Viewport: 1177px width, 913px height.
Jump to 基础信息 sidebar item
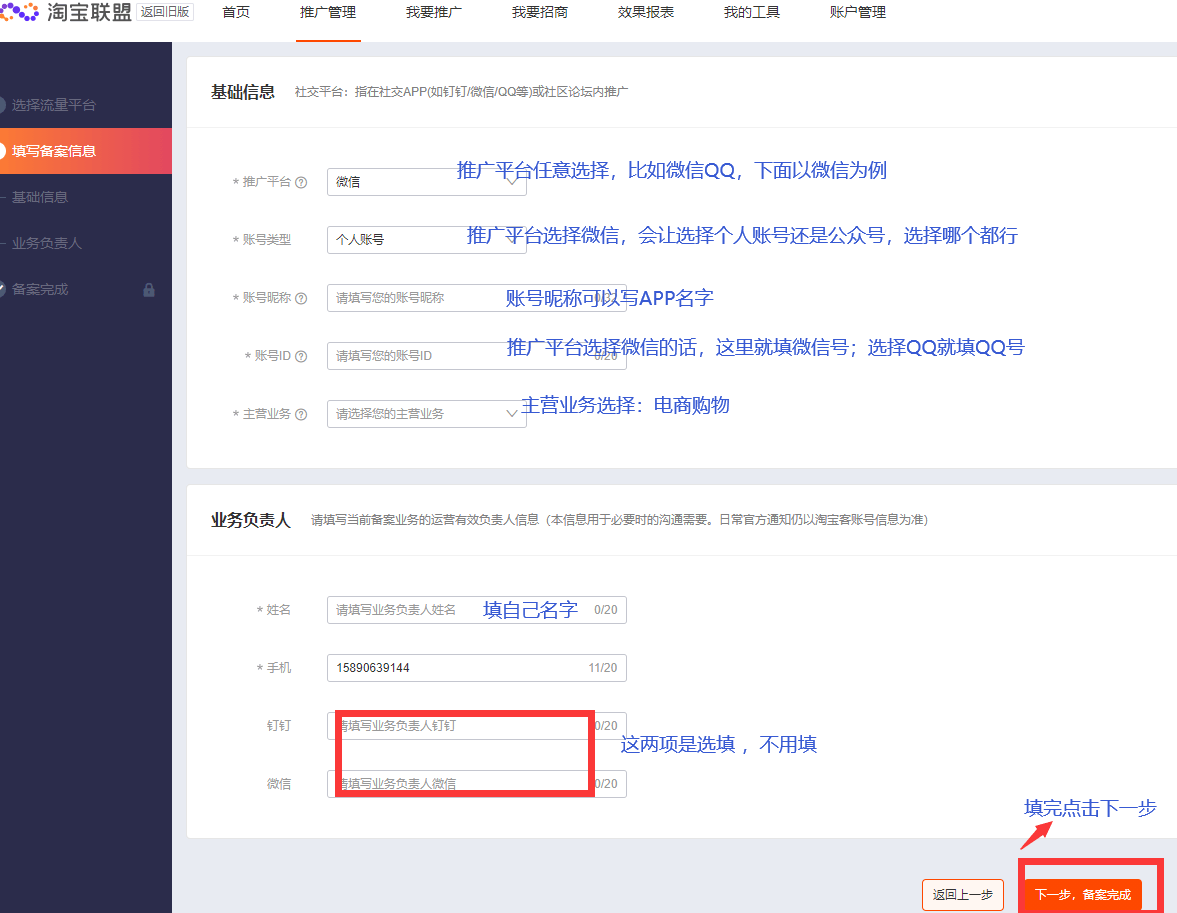[x=40, y=197]
